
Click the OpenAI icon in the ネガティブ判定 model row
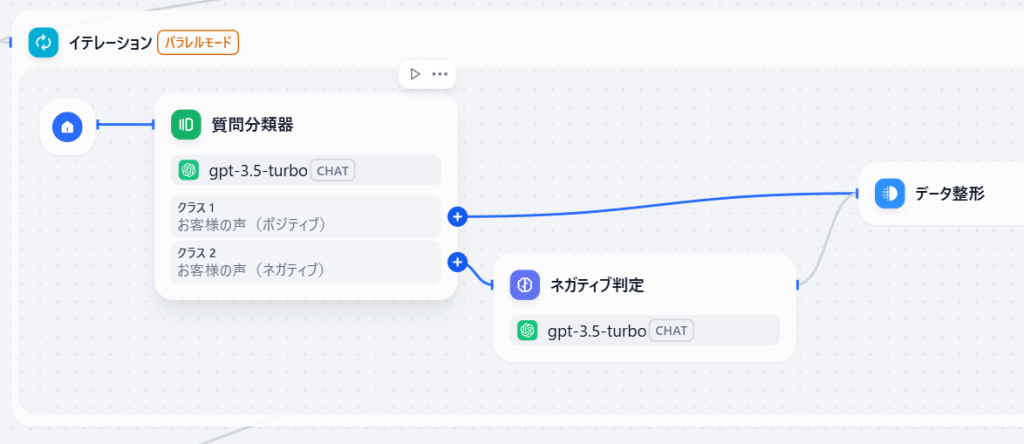click(x=527, y=330)
